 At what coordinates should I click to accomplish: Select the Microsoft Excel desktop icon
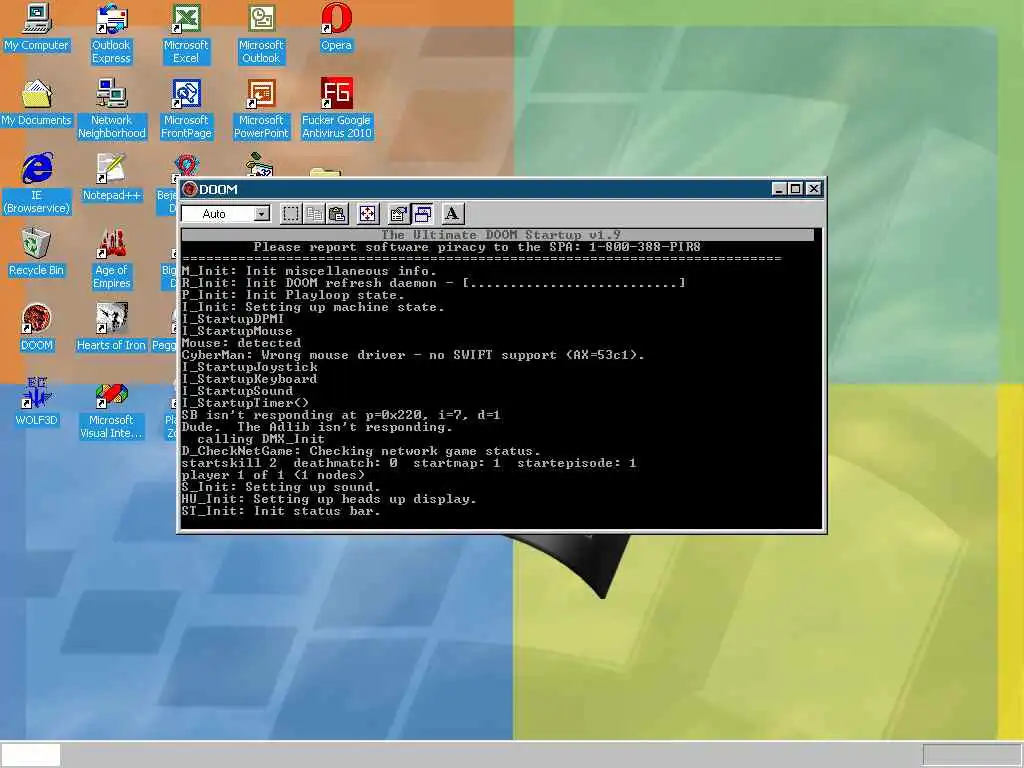(186, 34)
